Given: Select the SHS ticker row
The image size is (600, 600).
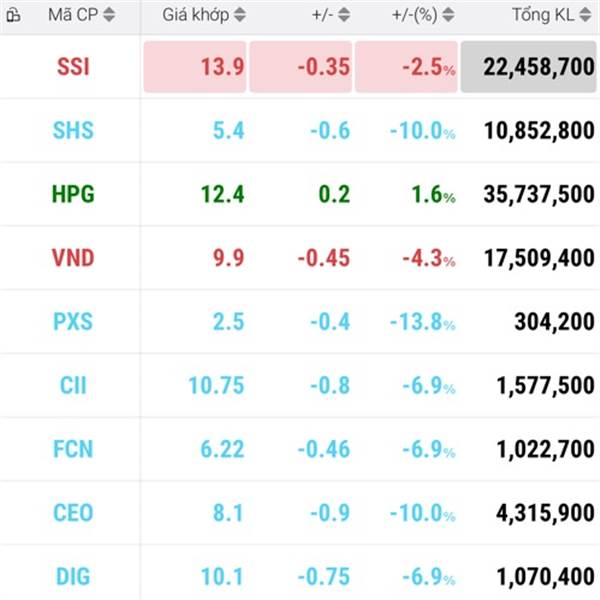Looking at the screenshot, I should click(72, 131).
